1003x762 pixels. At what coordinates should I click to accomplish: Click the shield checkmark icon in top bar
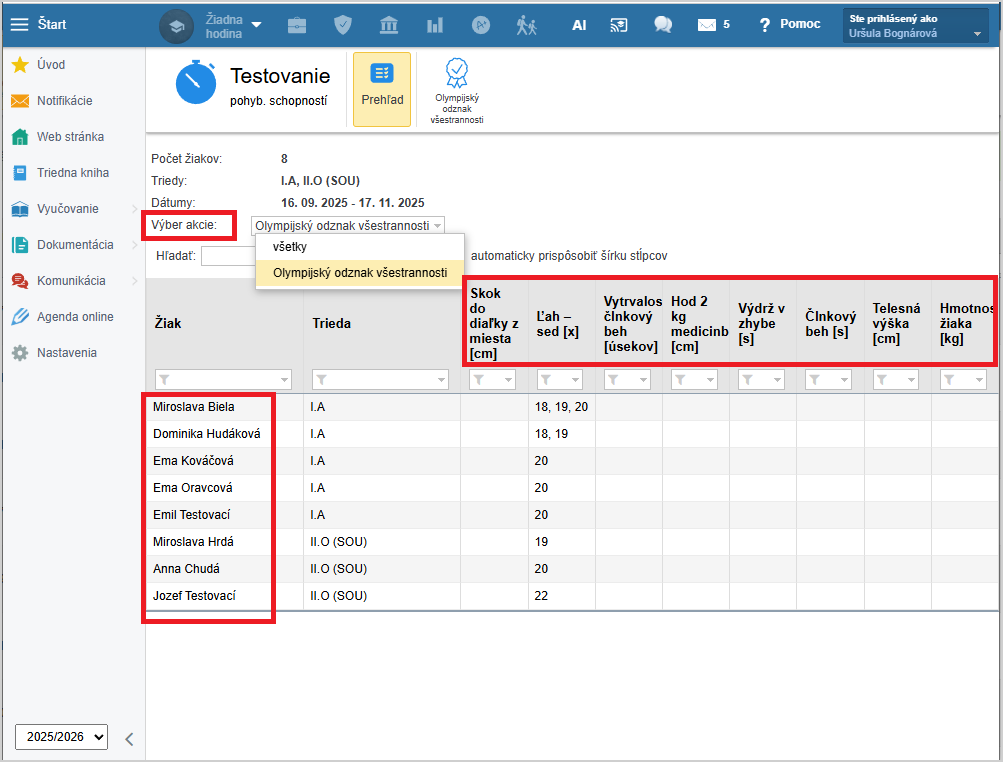point(343,25)
